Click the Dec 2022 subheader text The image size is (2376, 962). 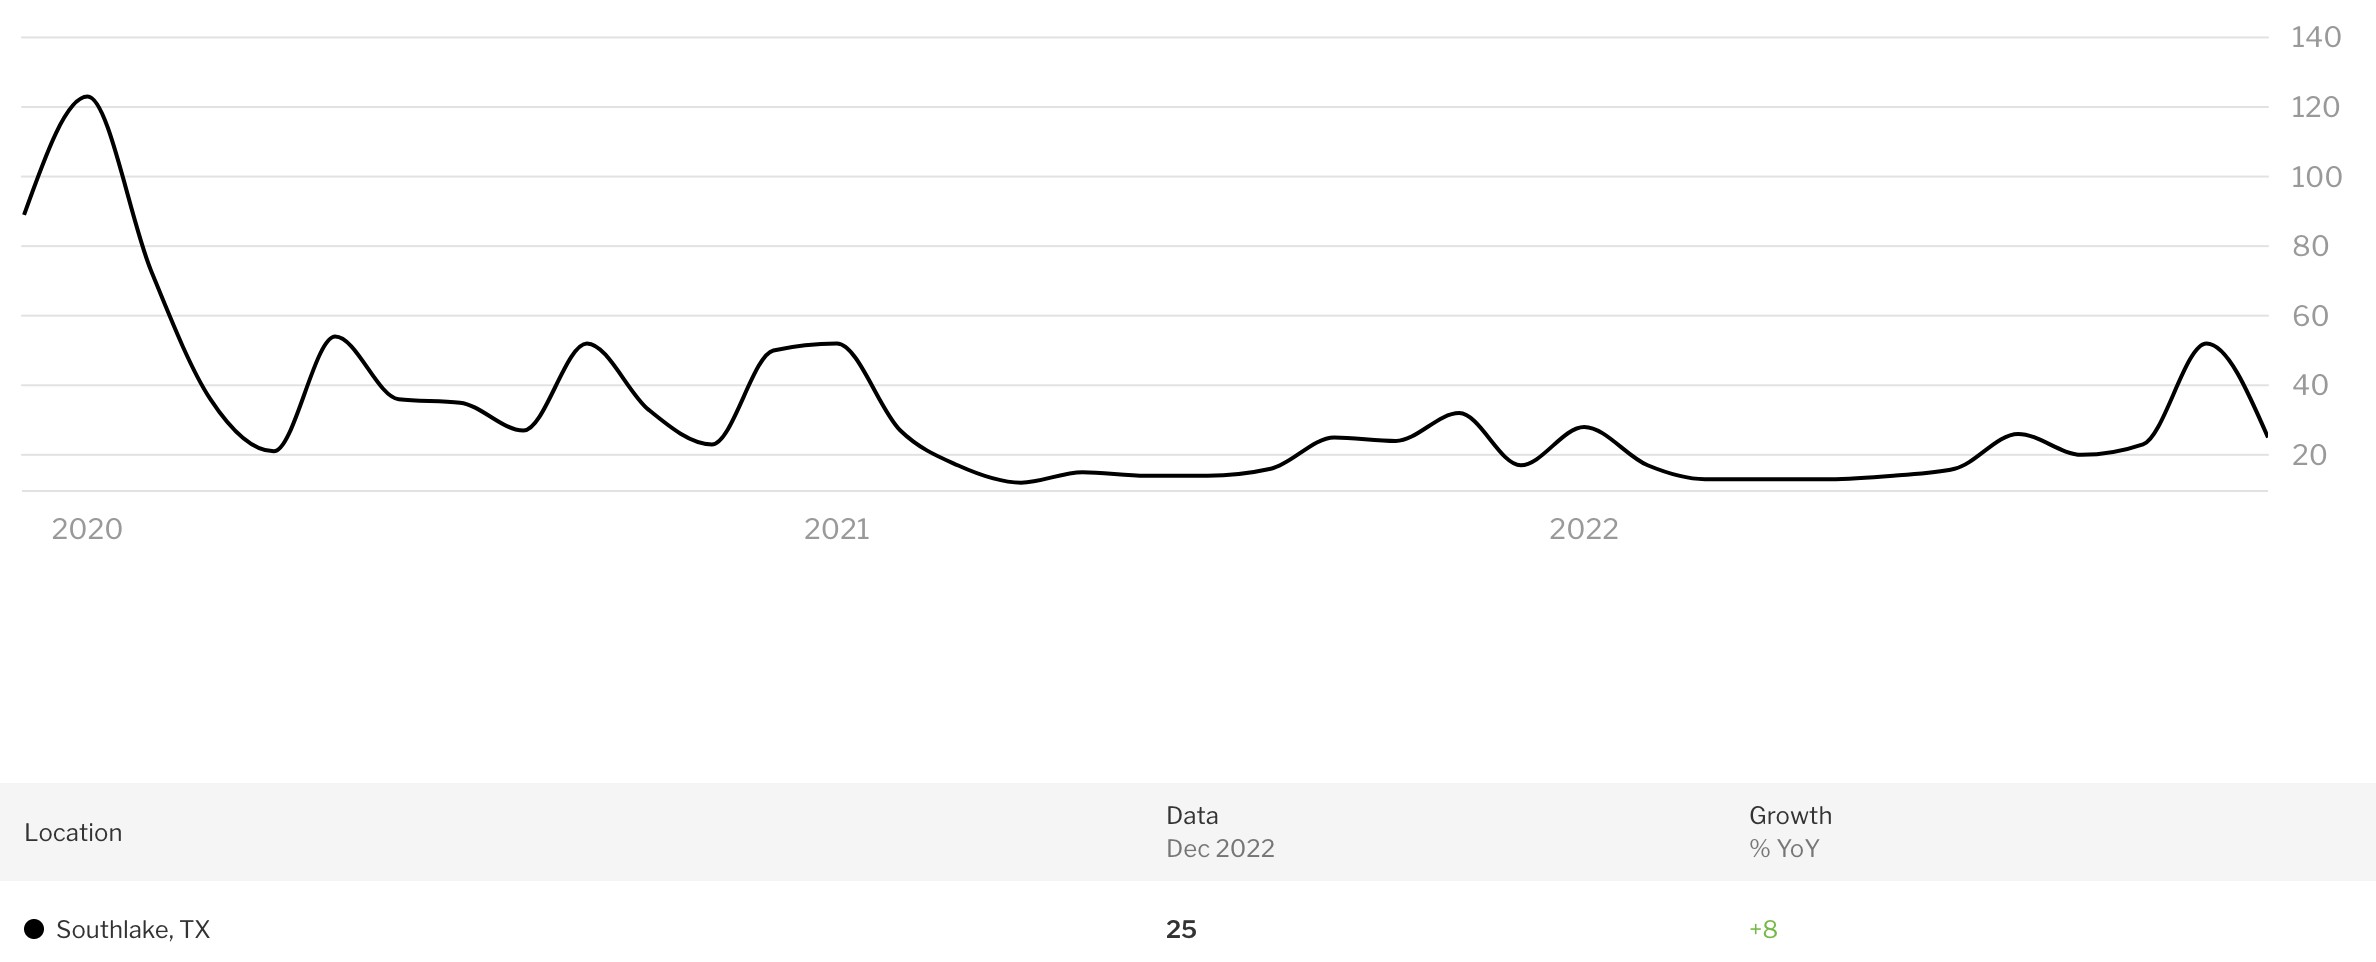(x=1220, y=848)
